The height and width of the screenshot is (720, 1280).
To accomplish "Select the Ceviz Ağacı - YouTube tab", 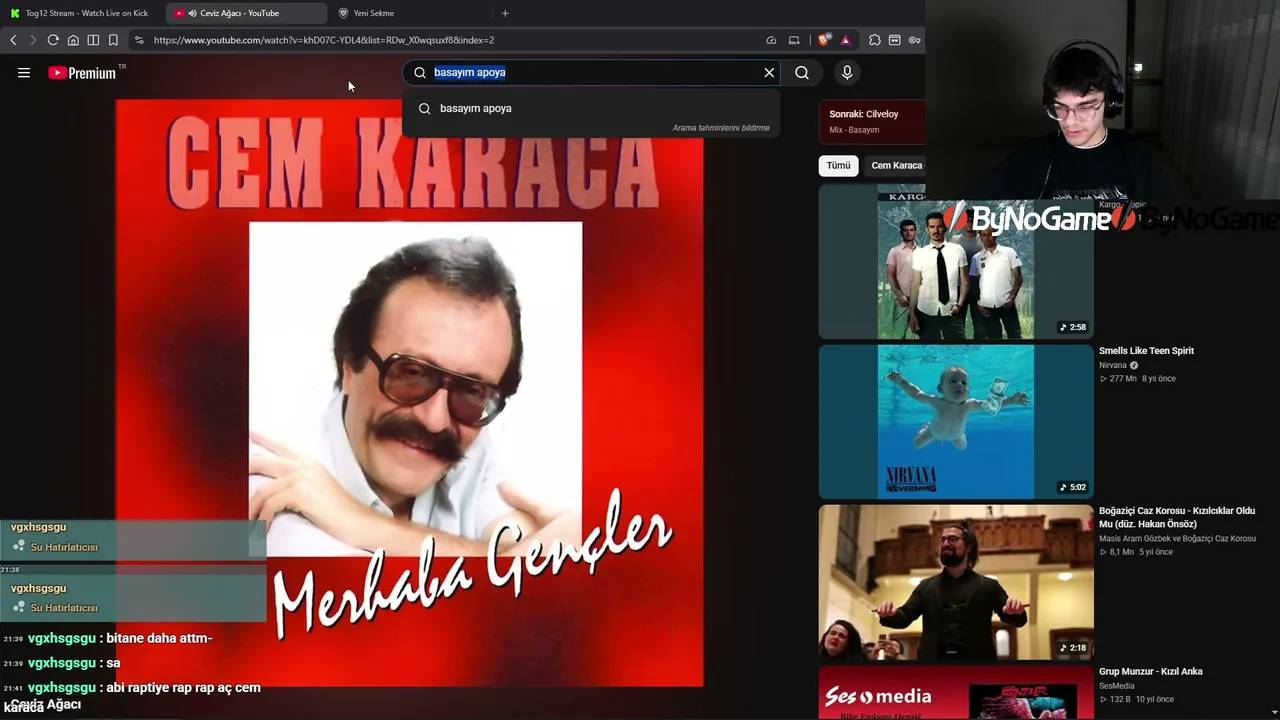I will pos(245,13).
